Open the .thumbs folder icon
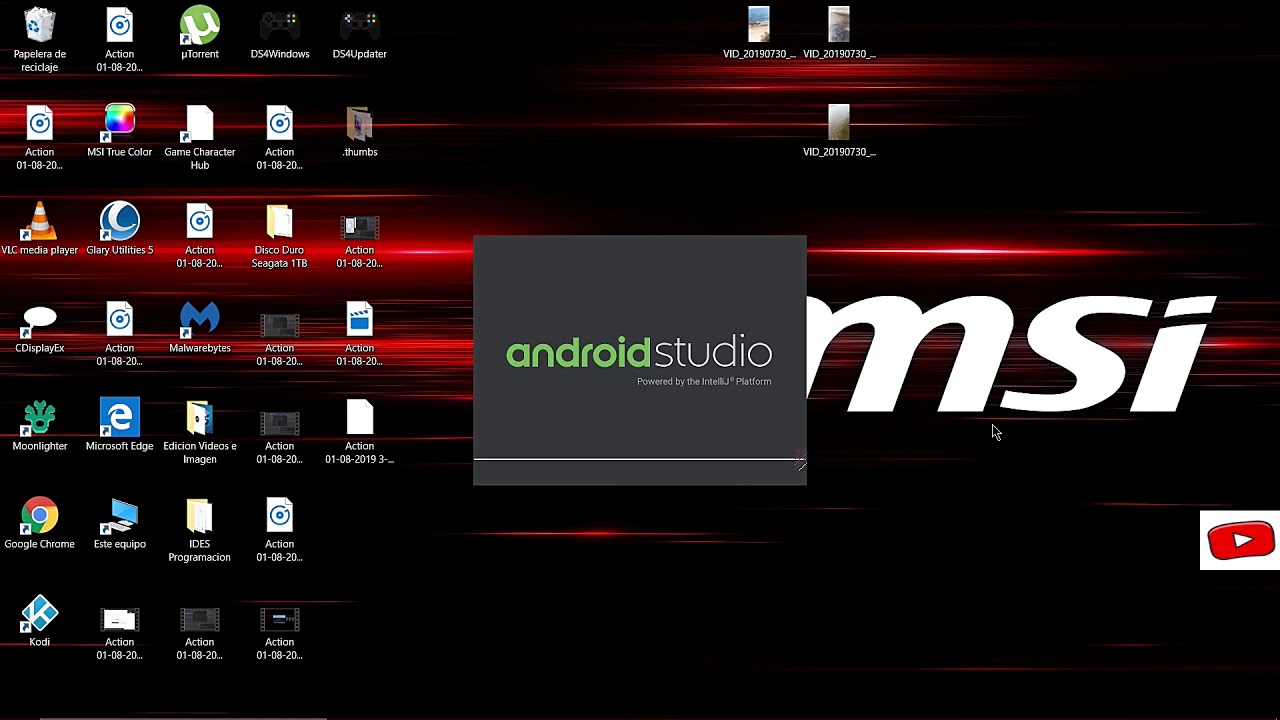Screen dimensions: 1280x720 (360, 123)
